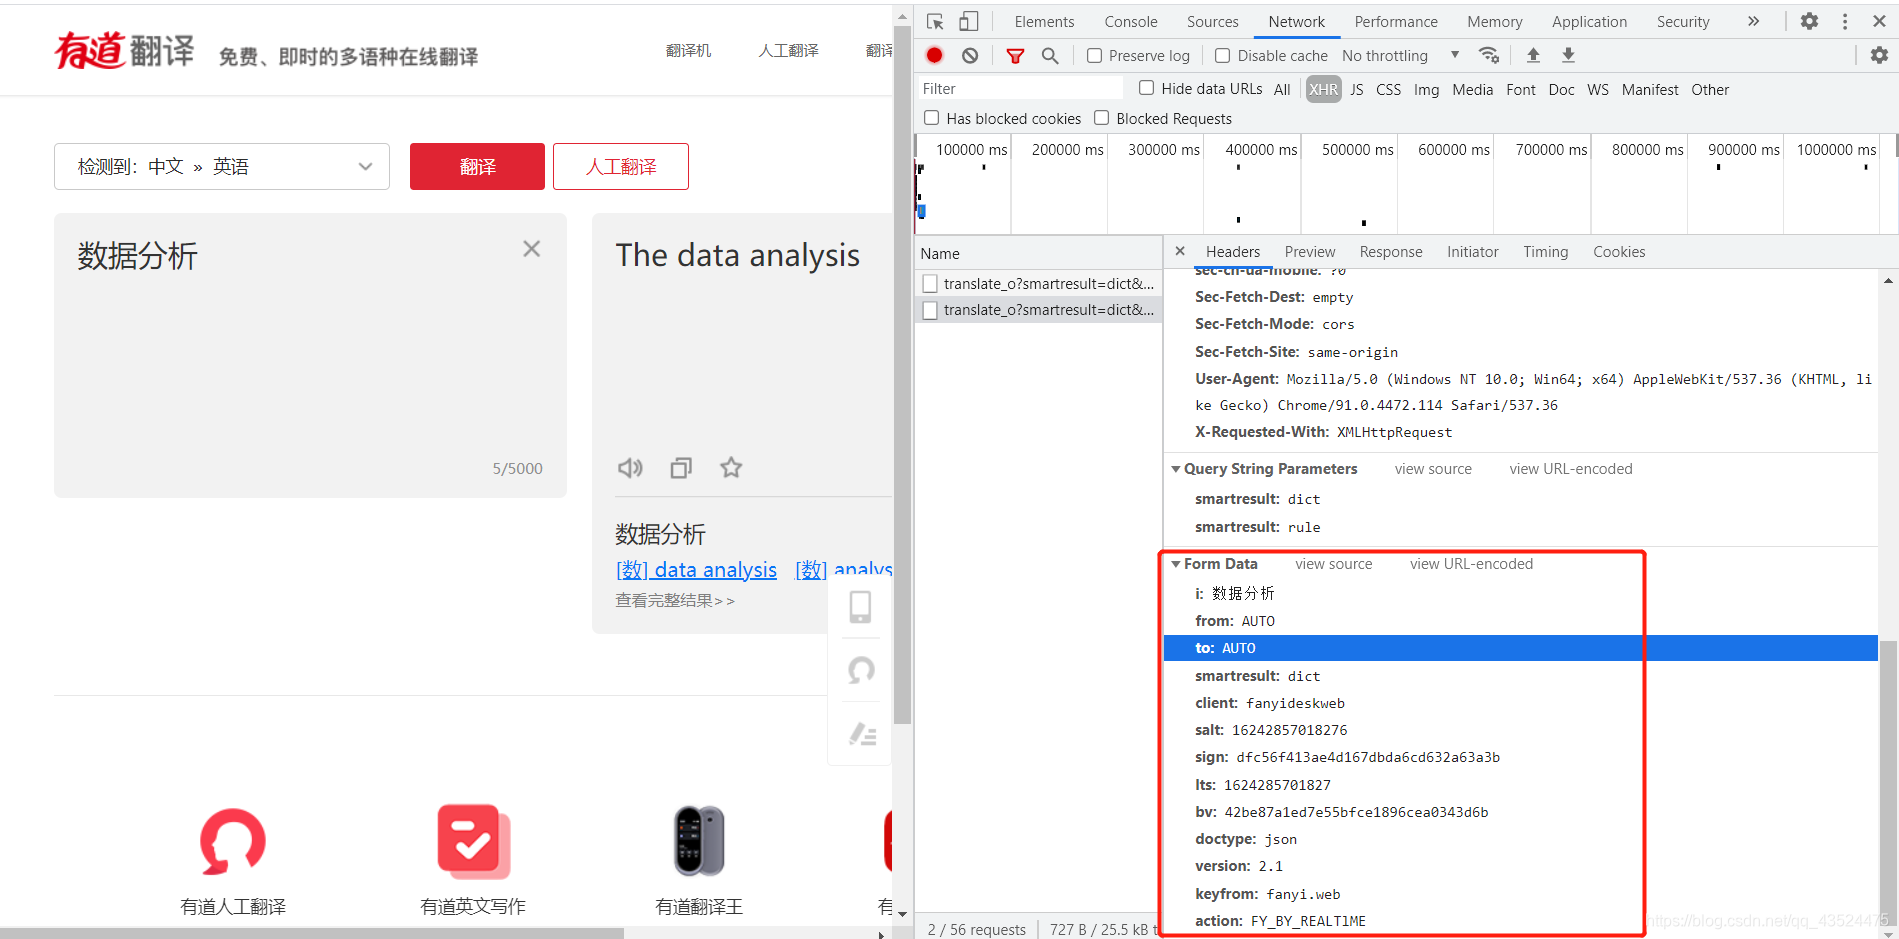Open language selection dropdown
This screenshot has width=1899, height=939.
(222, 166)
